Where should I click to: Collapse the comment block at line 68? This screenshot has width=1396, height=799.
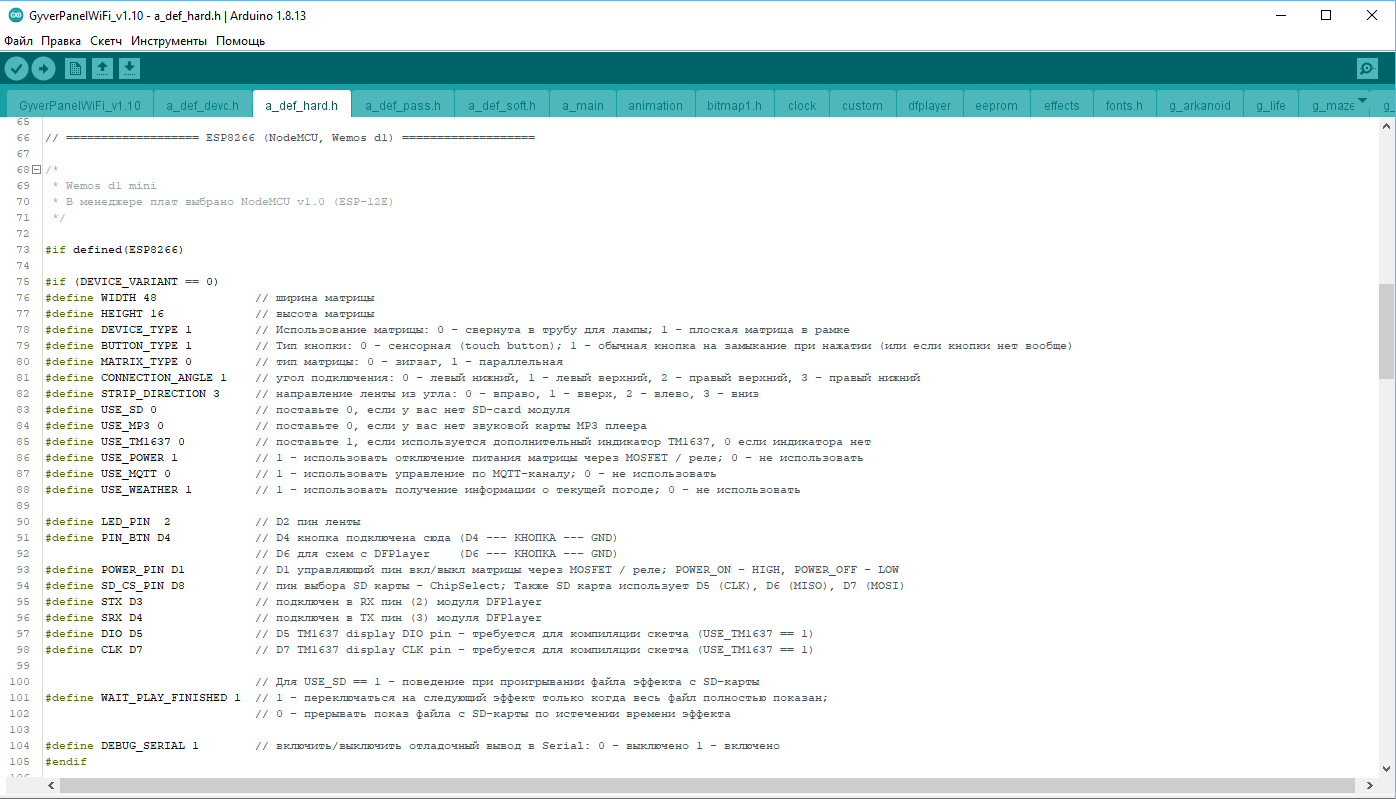tap(36, 169)
